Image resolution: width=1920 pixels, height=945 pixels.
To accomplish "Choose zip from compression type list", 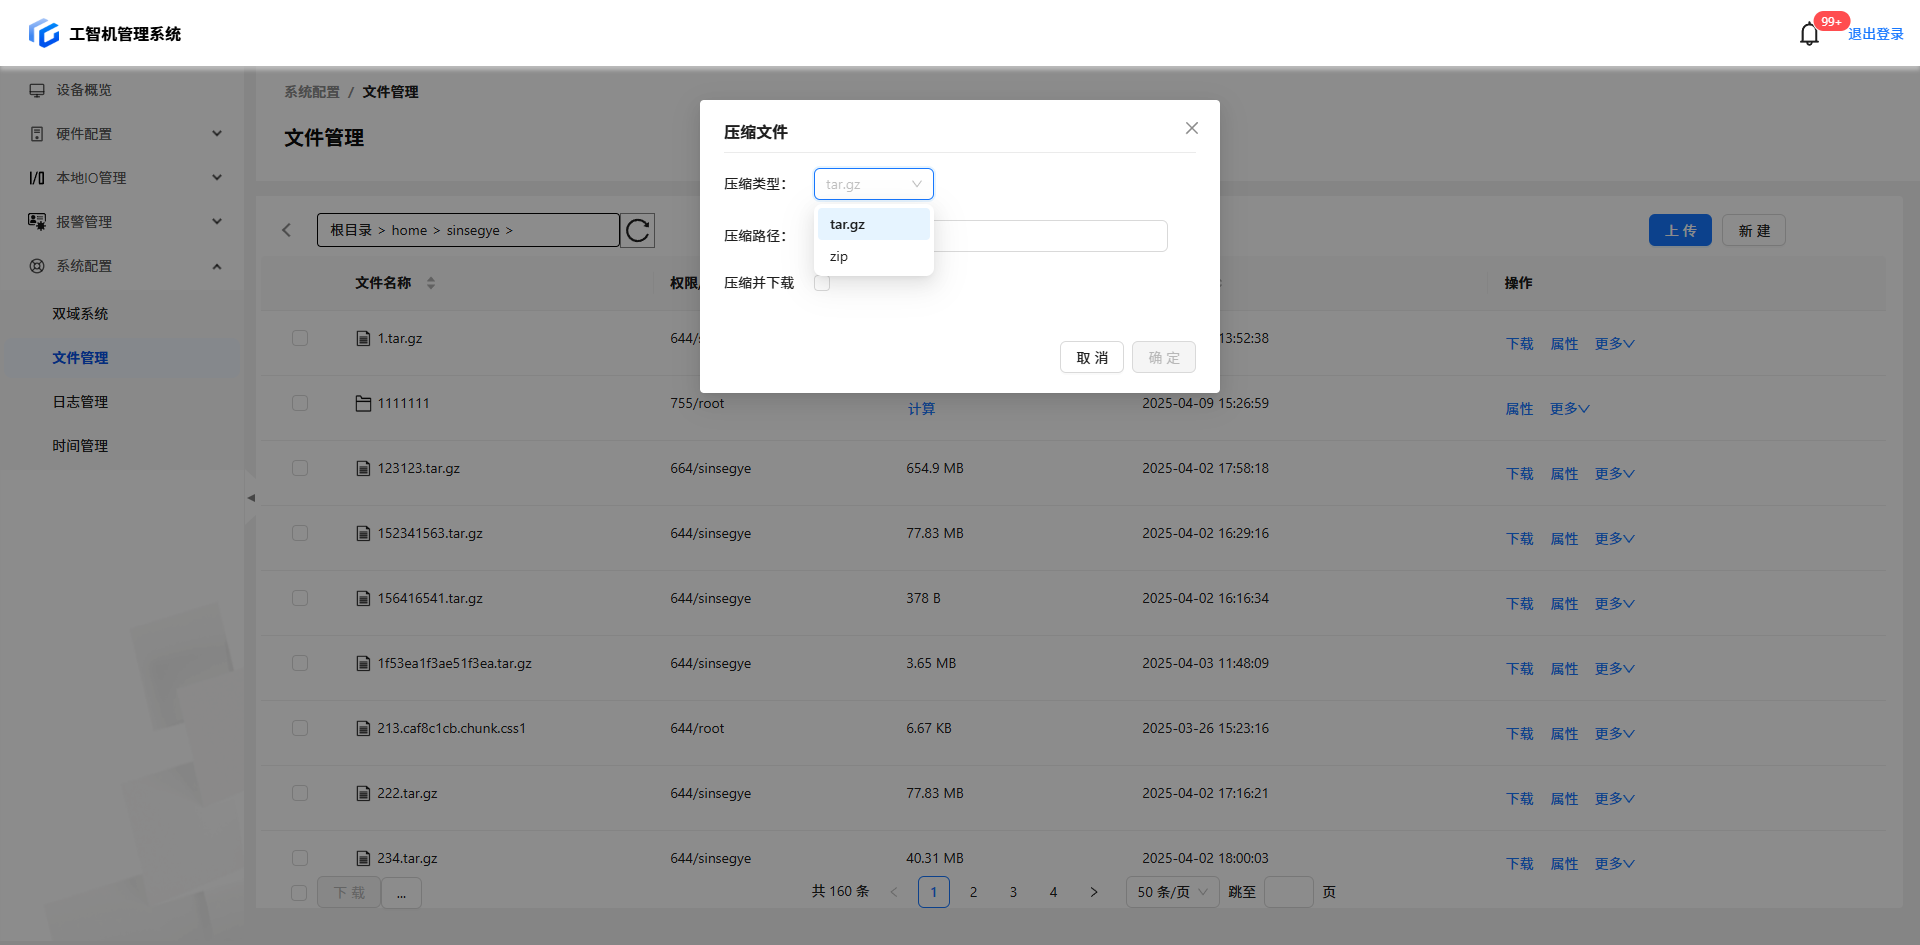I will point(839,257).
